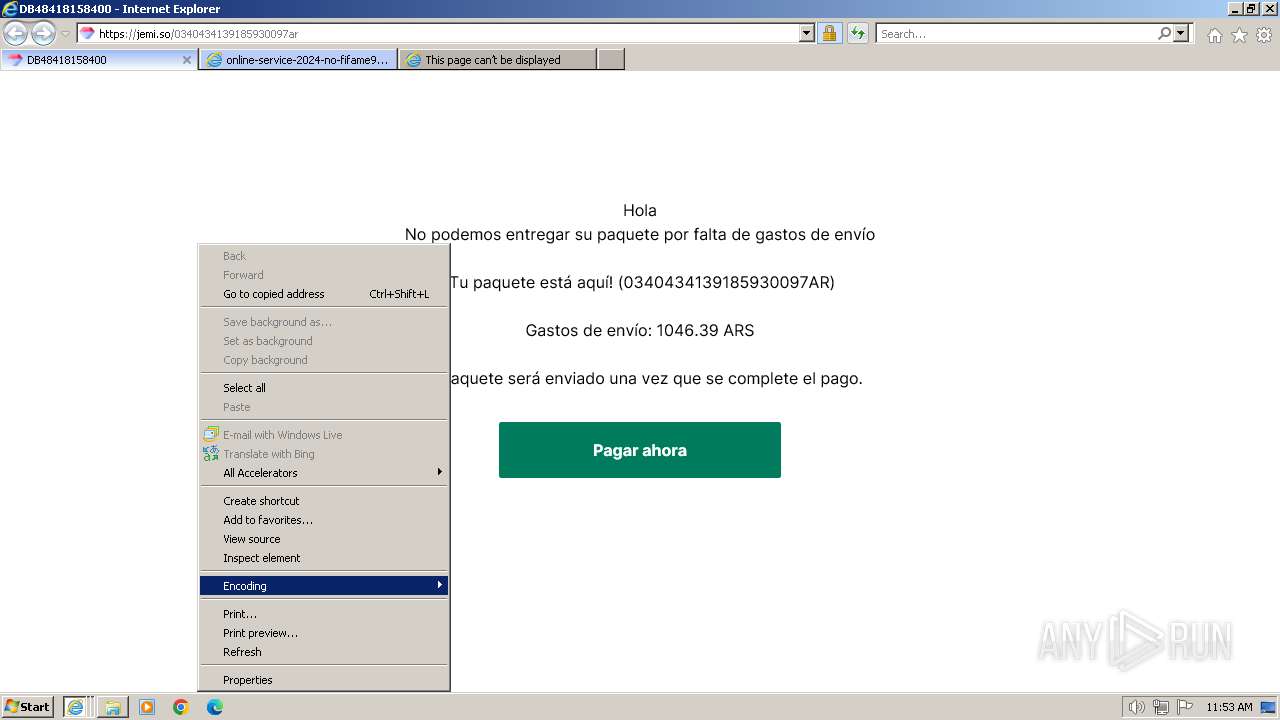
Task: Choose 'View source' in context menu
Action: coord(324,539)
